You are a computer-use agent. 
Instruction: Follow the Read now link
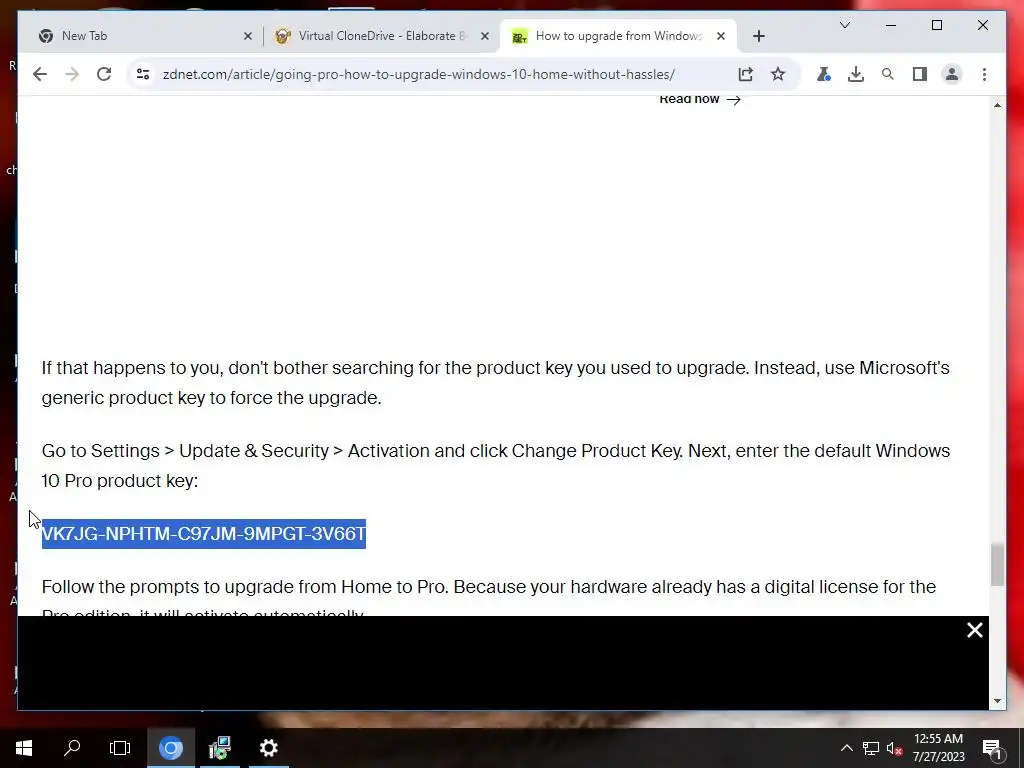point(699,99)
